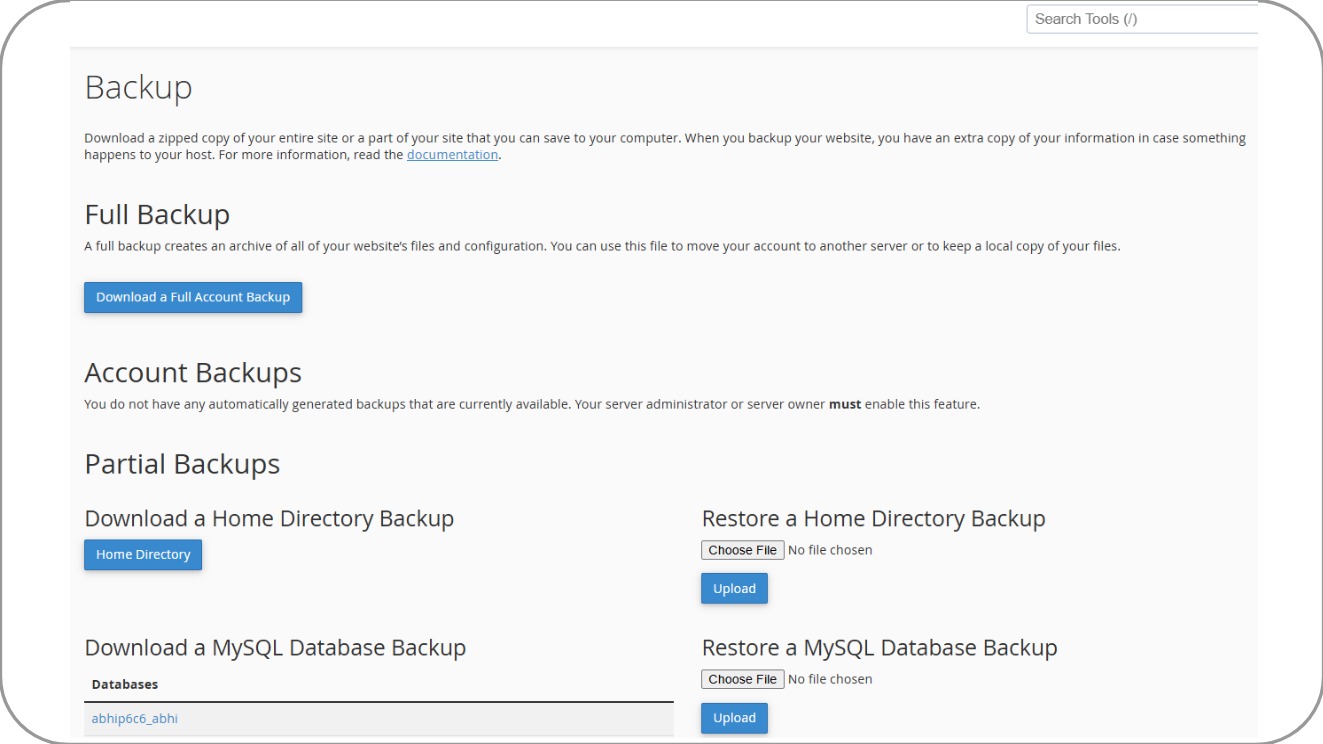Download the abhip6c6_abhi database backup
Viewport: 1323px width, 744px height.
point(135,718)
